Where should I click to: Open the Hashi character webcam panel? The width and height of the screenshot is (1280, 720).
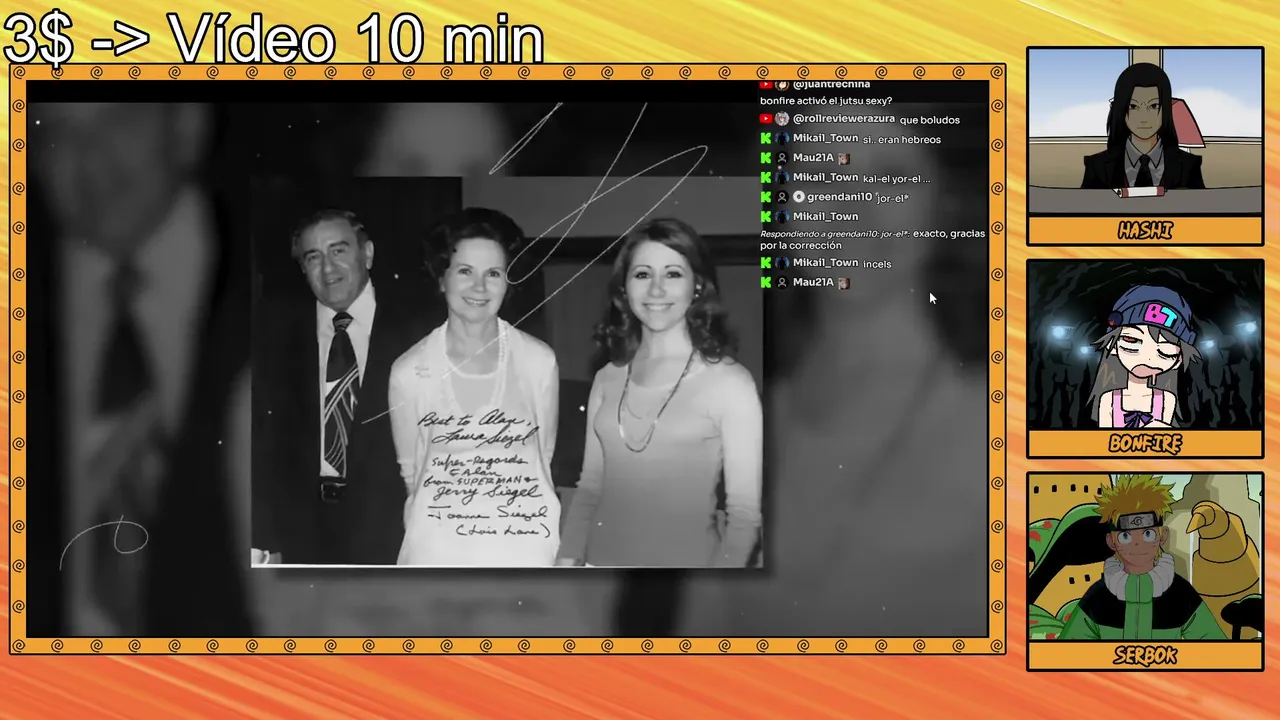[x=1145, y=130]
